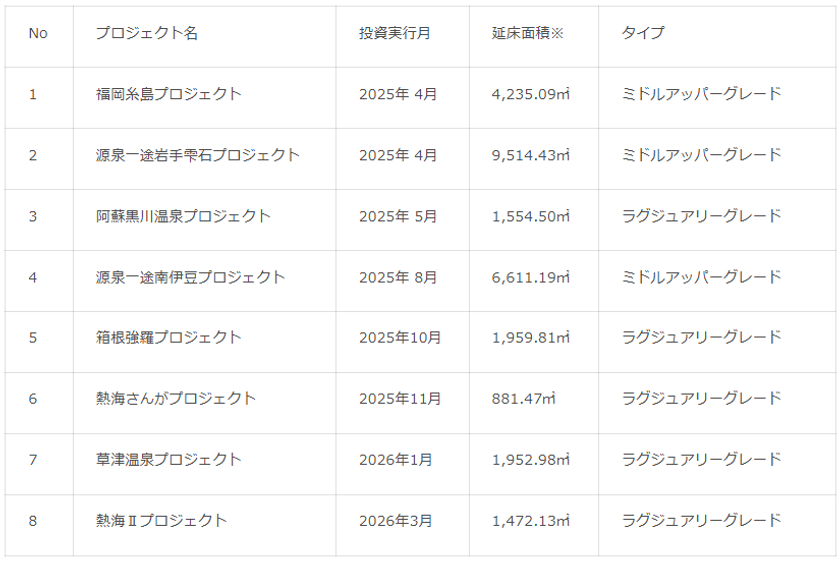Click the 投資実行月 column header
The image size is (840, 562).
click(x=395, y=33)
